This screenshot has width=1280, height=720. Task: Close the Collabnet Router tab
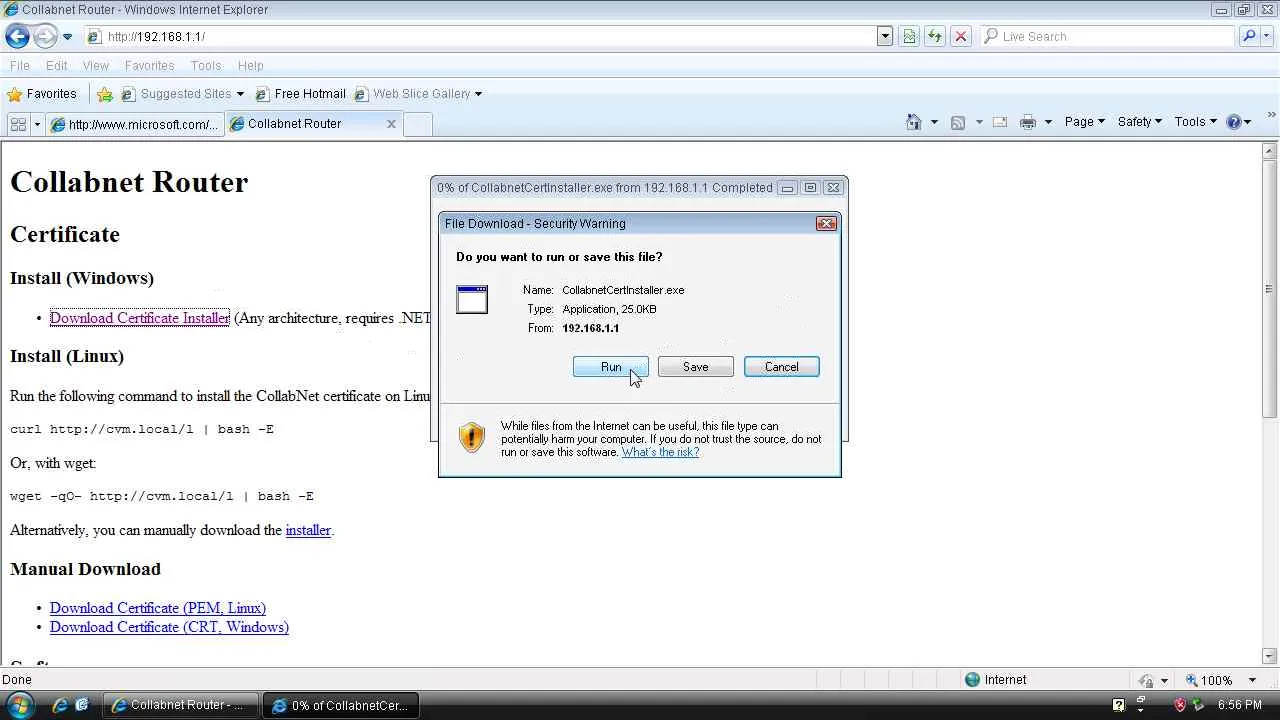391,124
